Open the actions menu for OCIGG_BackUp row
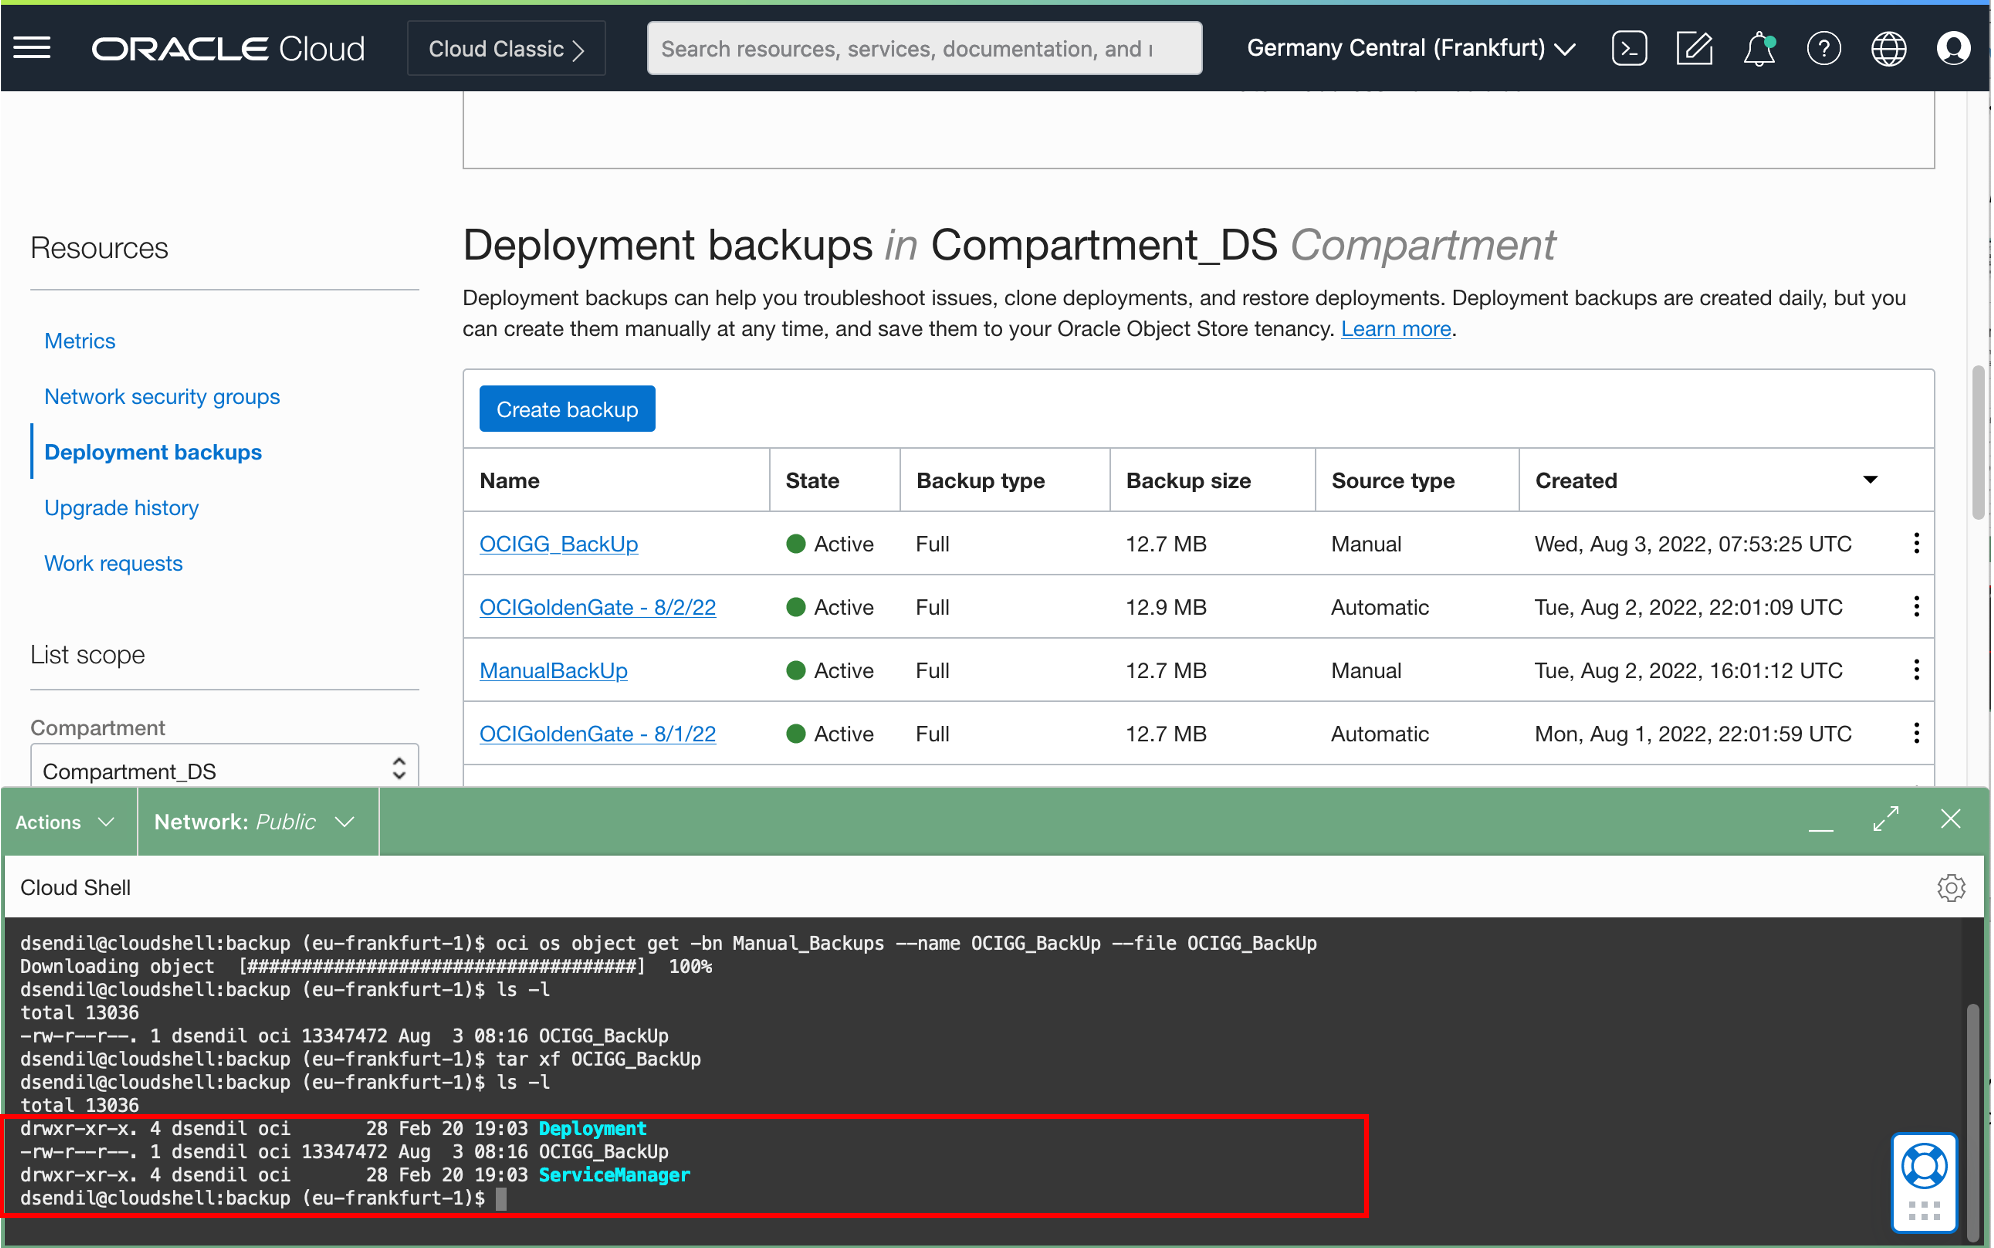This screenshot has height=1248, width=1994. tap(1916, 543)
